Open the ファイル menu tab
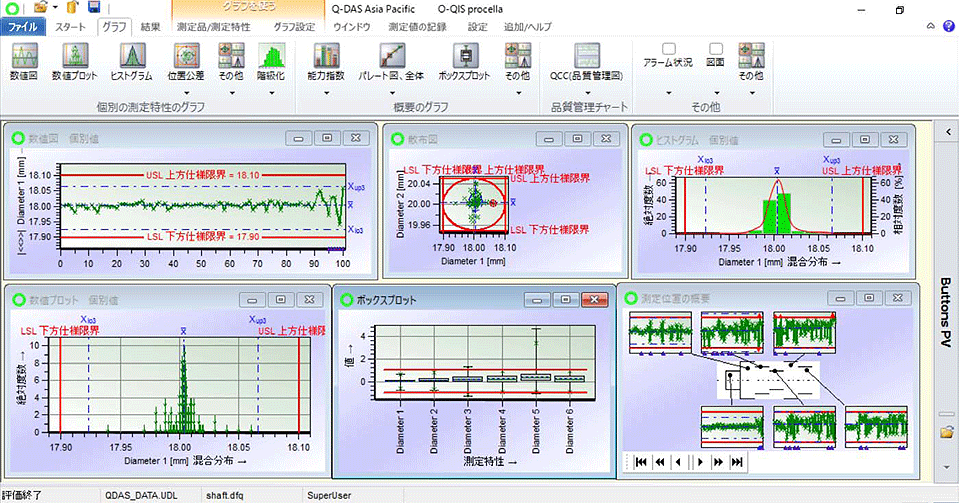This screenshot has width=960, height=503. (23, 27)
